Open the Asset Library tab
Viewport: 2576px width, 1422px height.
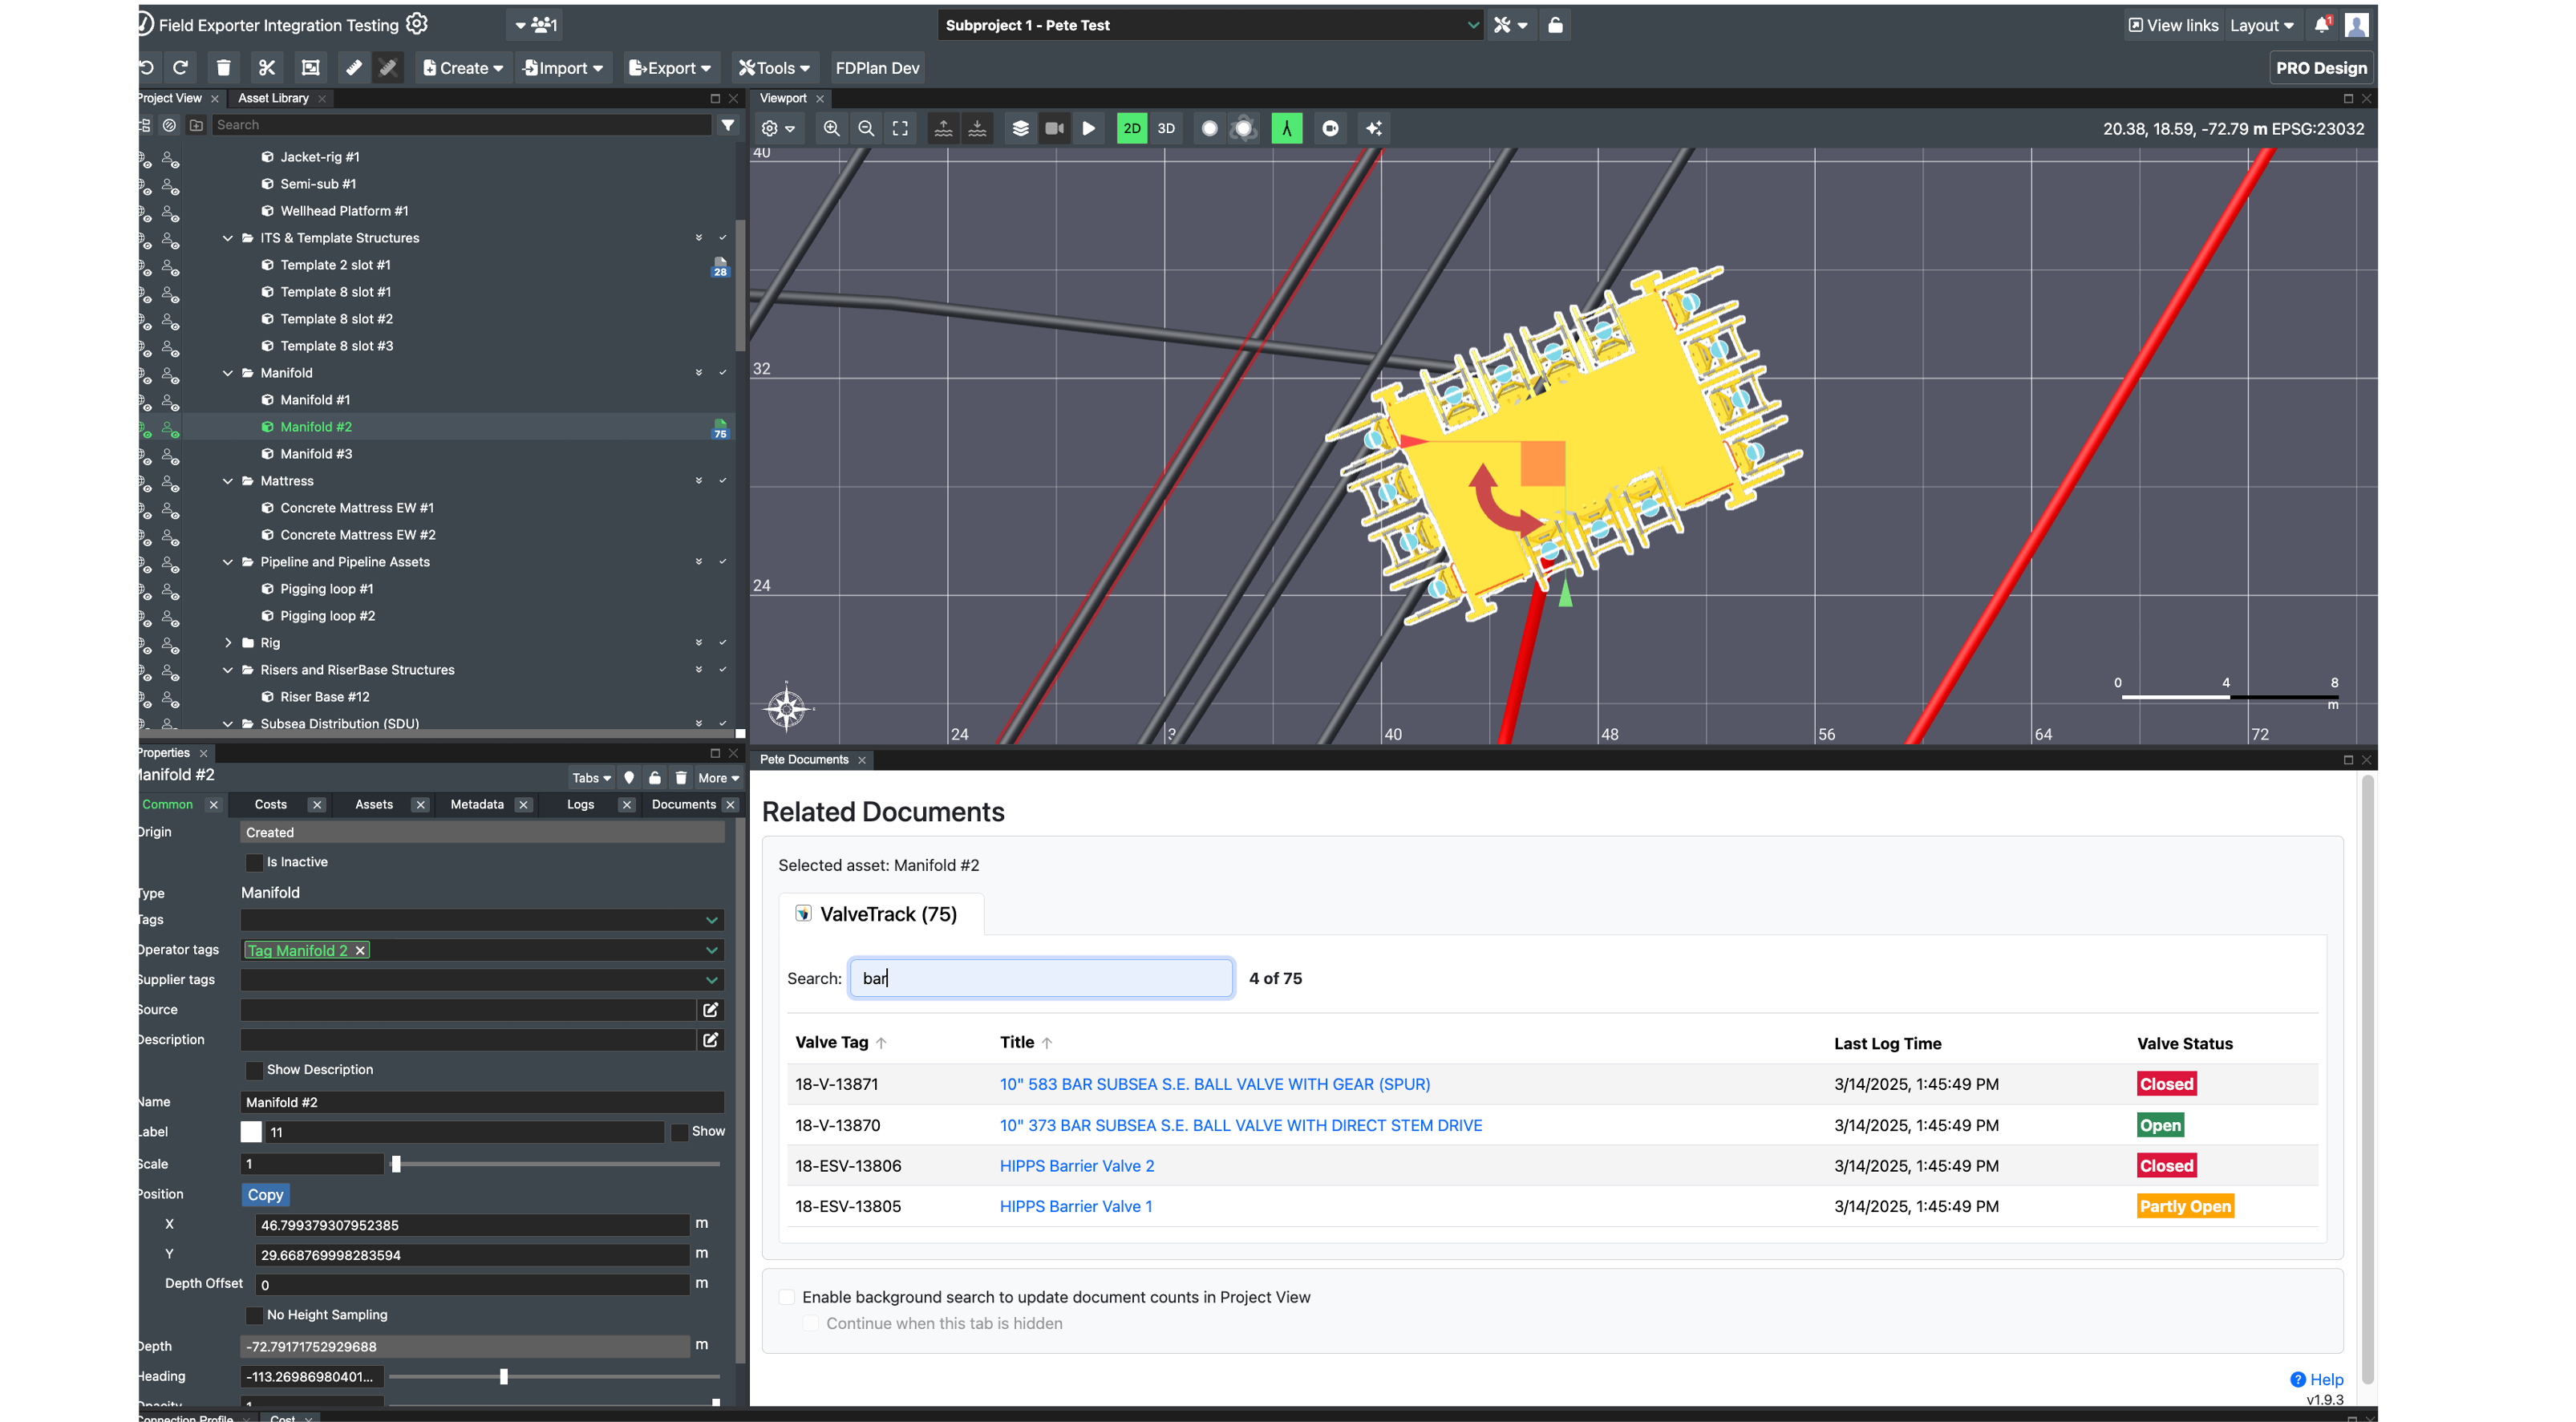273,98
